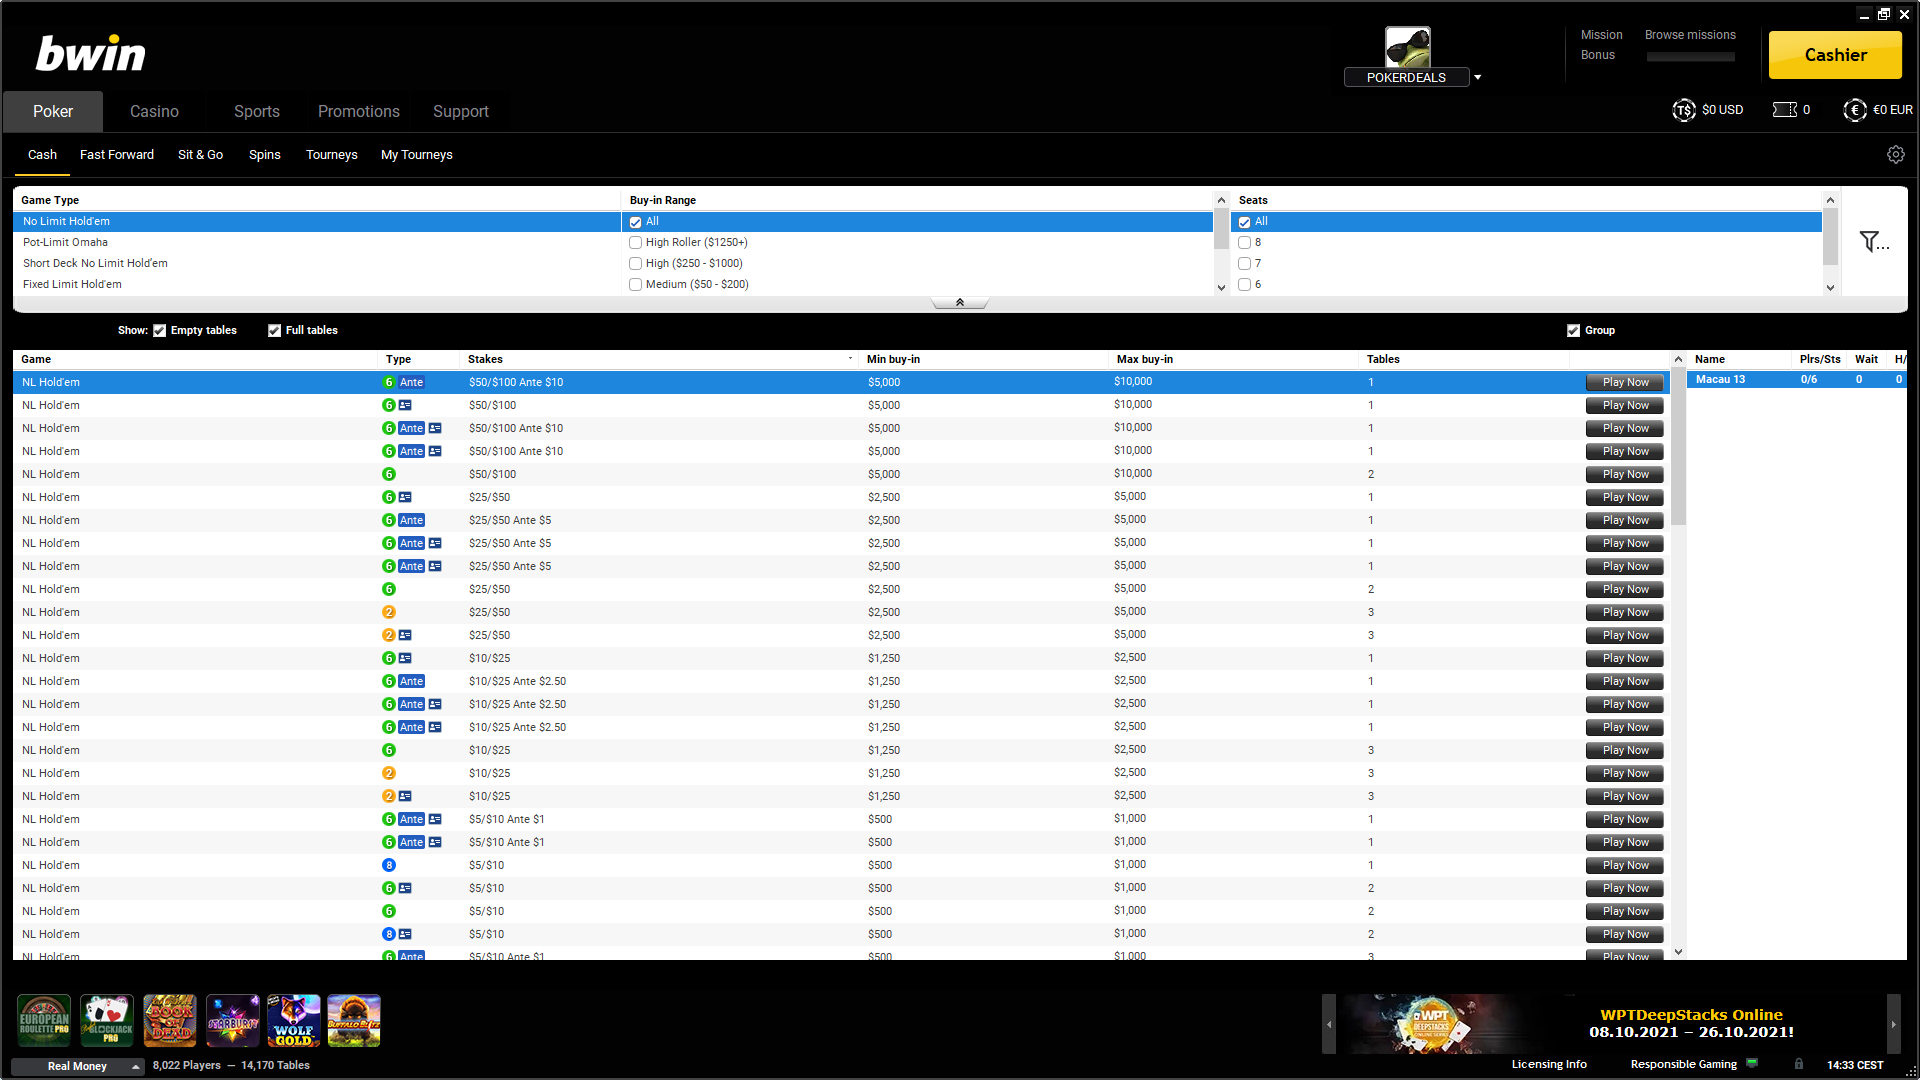Open the POKERDEALS account dropdown arrow
1920x1080 pixels.
(x=1478, y=77)
